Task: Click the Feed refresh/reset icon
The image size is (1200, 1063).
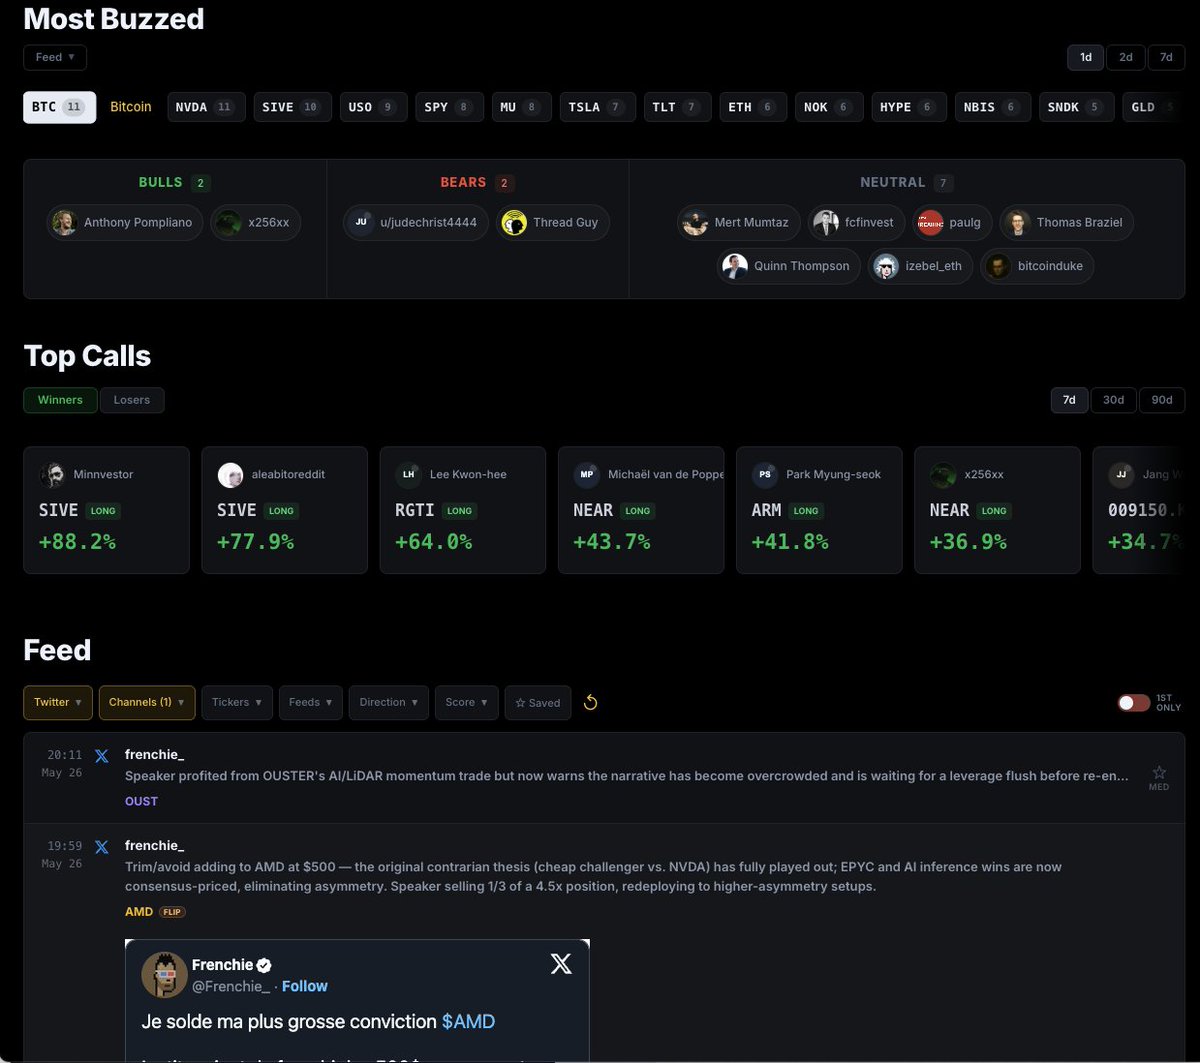Action: click(590, 702)
